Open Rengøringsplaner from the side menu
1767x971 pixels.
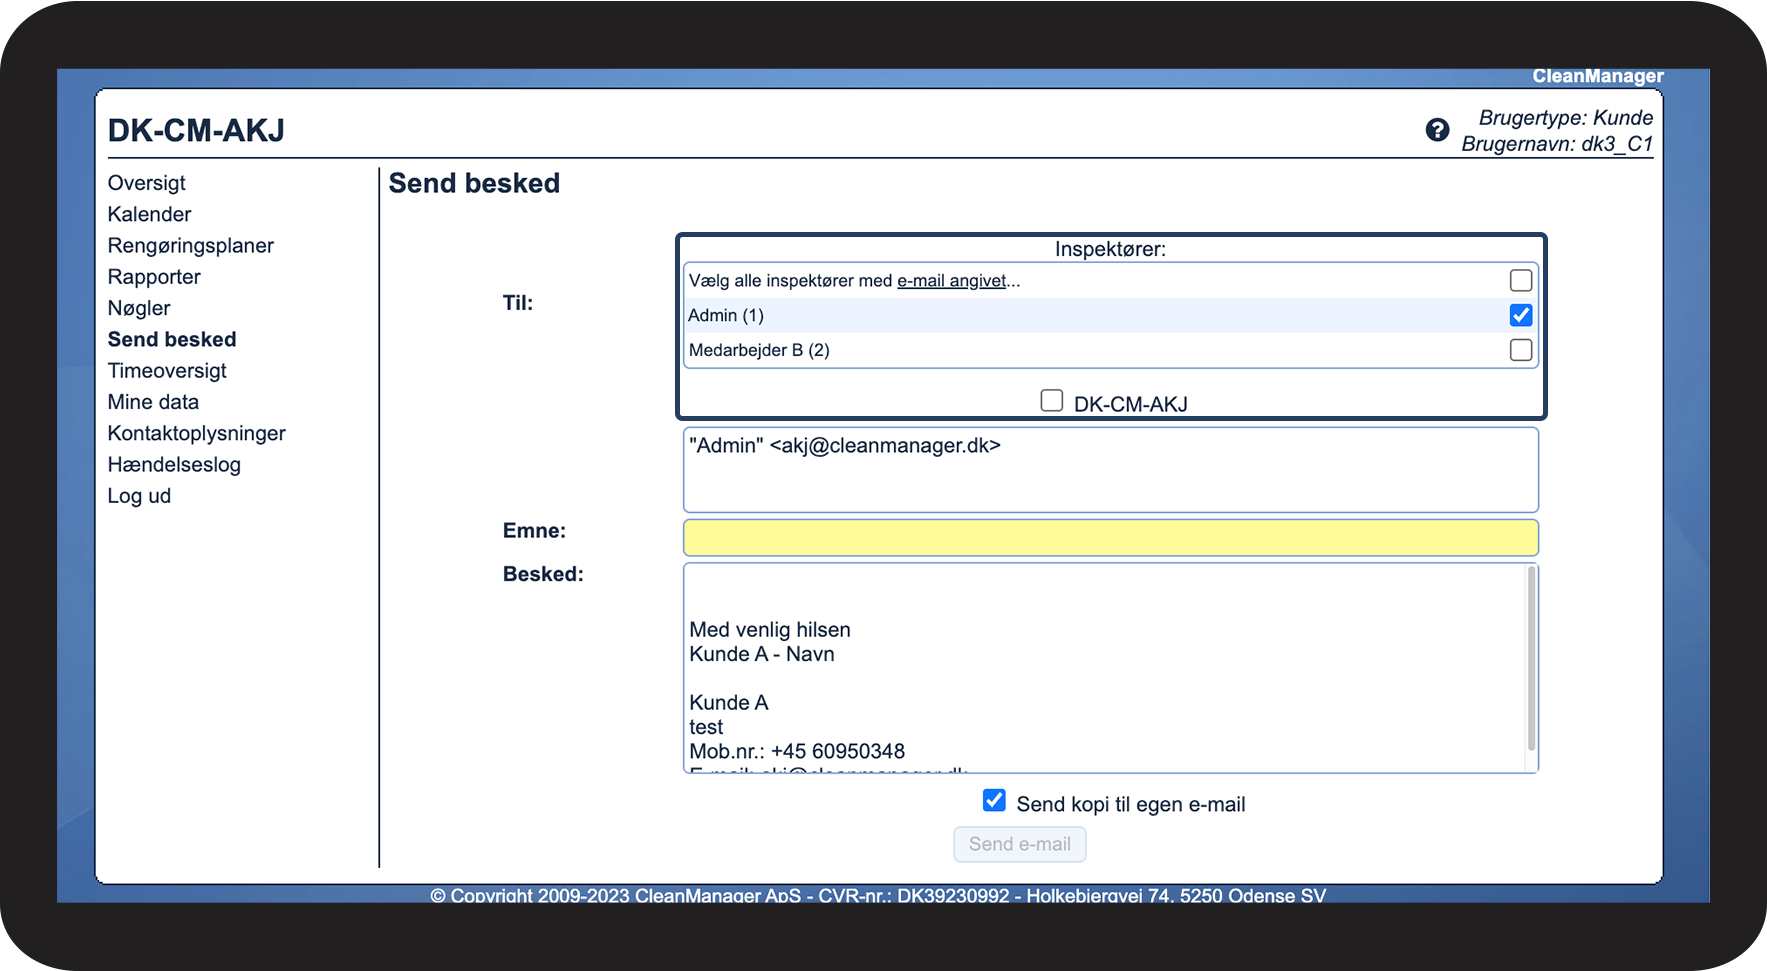(190, 246)
